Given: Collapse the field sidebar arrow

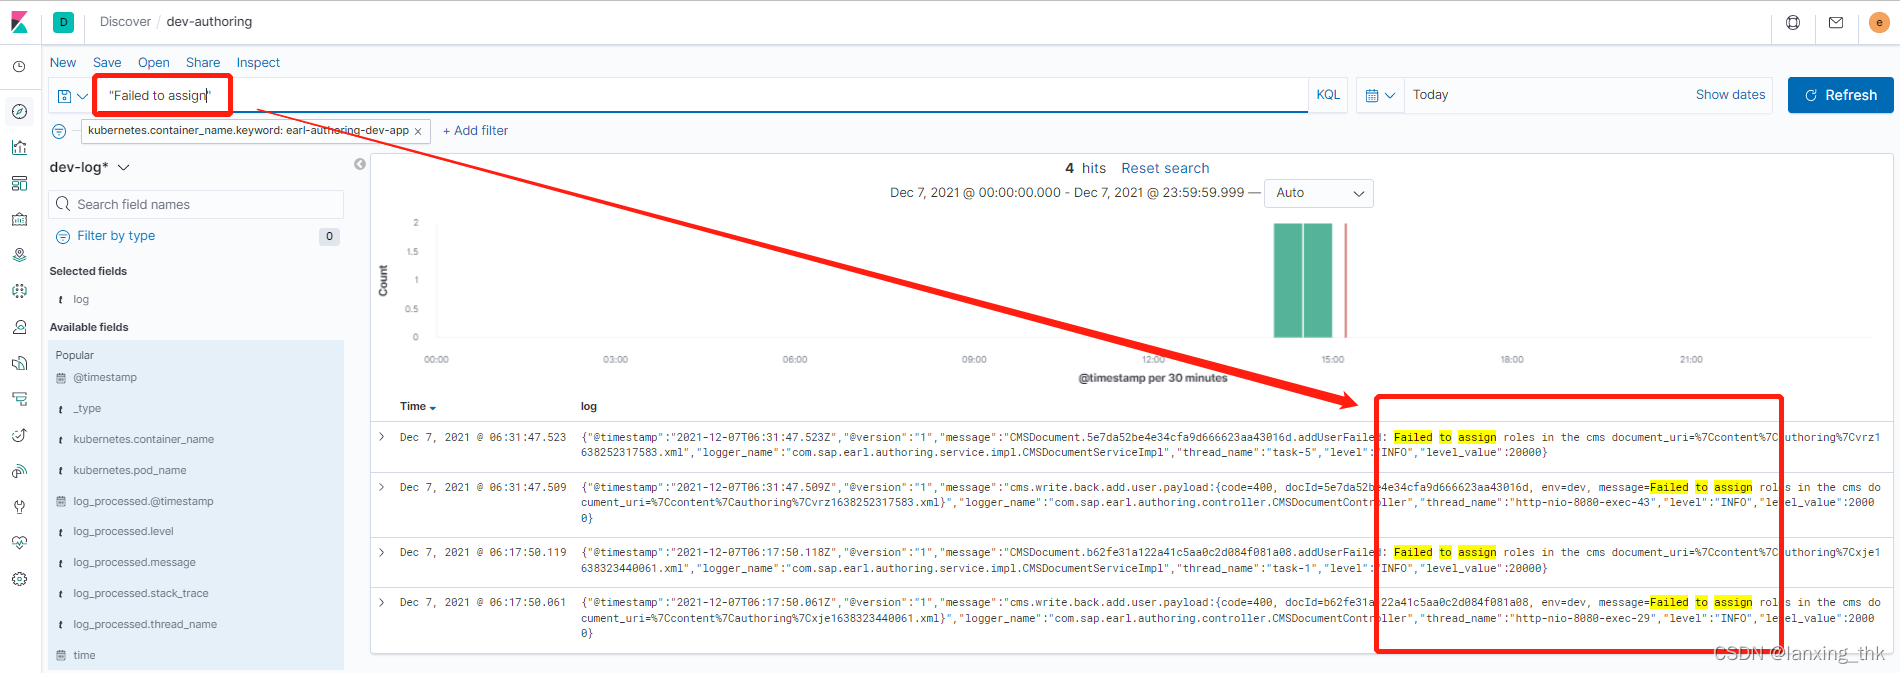Looking at the screenshot, I should 360,164.
